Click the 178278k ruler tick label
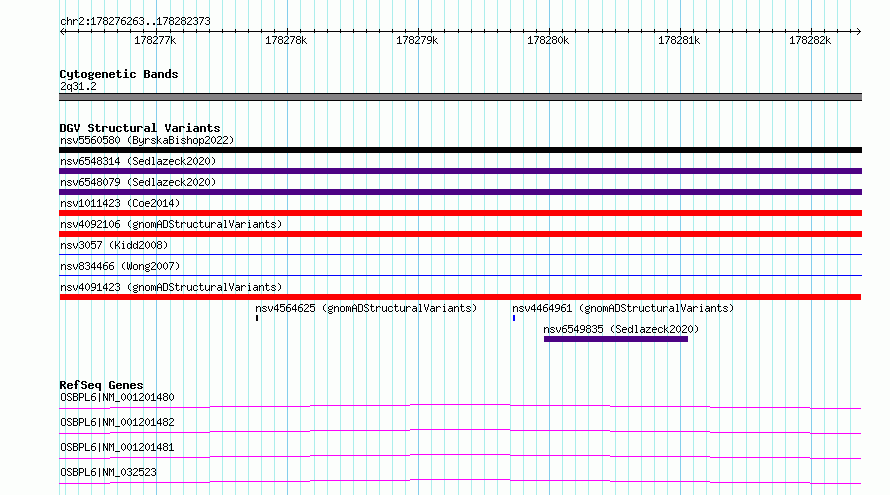The width and height of the screenshot is (890, 495). (x=286, y=40)
